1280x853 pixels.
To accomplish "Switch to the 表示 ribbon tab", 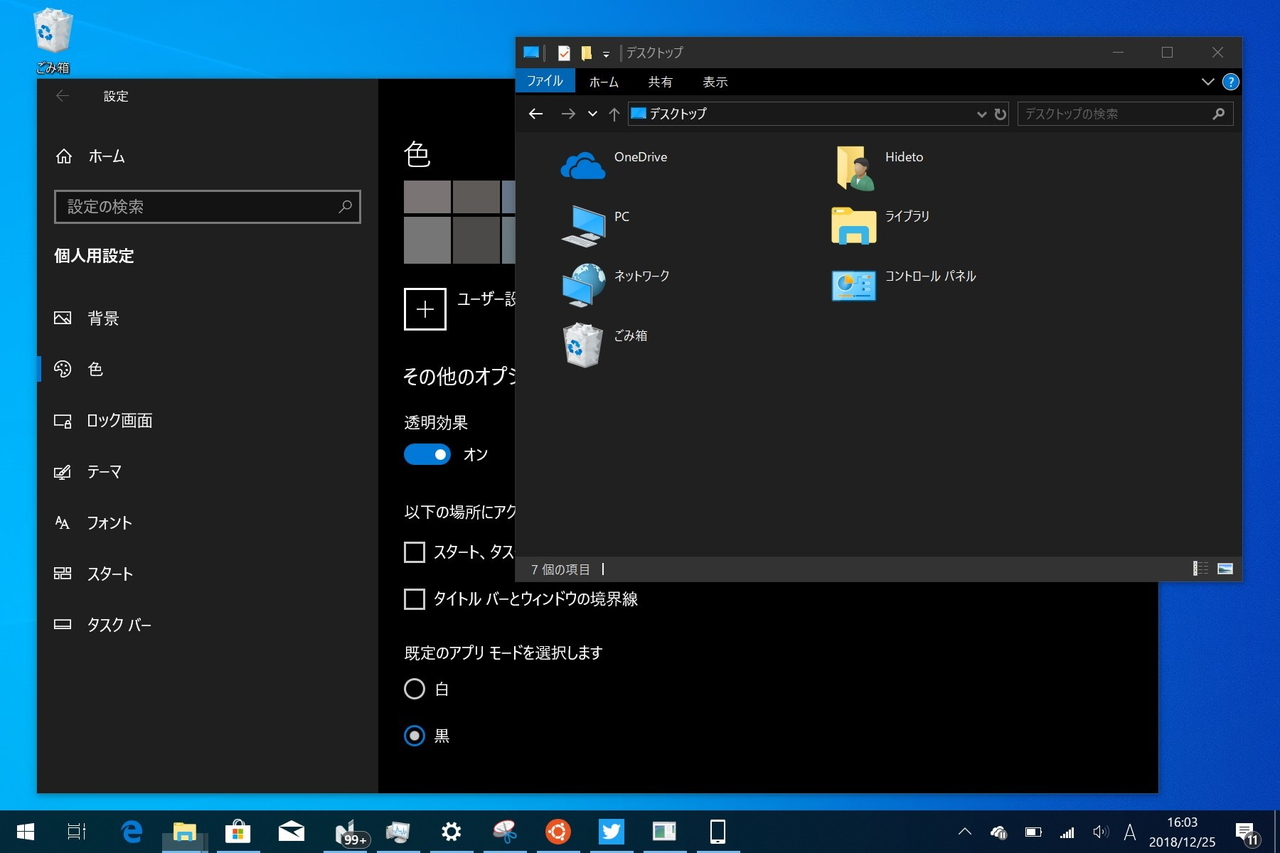I will (715, 82).
